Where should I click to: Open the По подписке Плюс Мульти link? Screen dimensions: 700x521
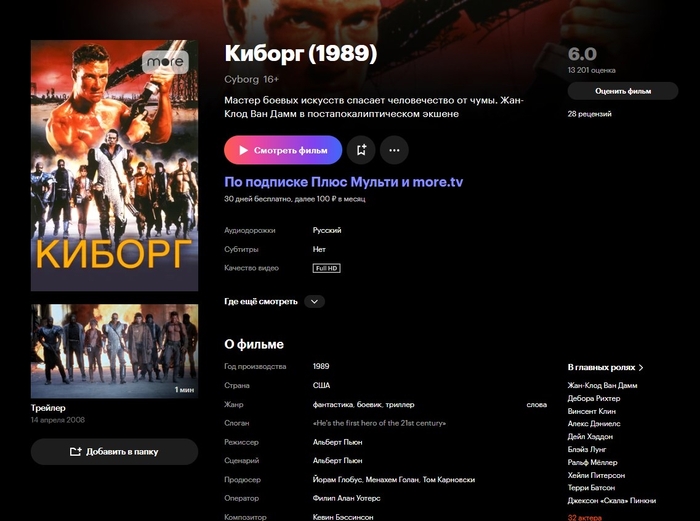(x=343, y=182)
